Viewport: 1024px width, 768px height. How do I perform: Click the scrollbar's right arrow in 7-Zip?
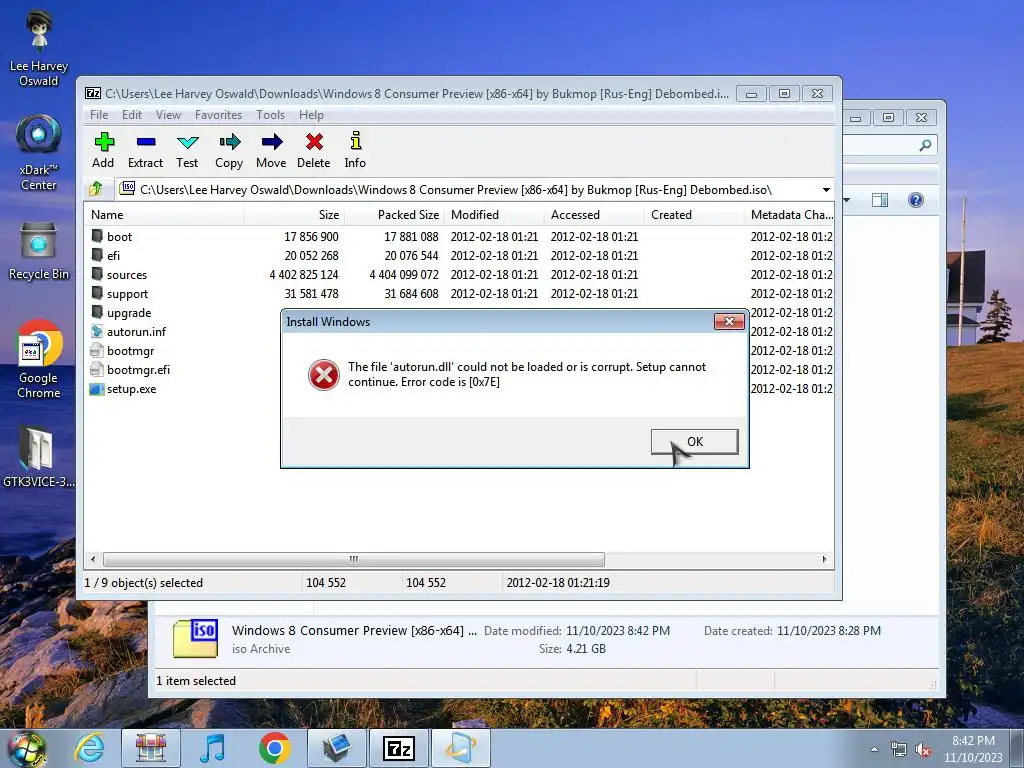click(x=824, y=560)
